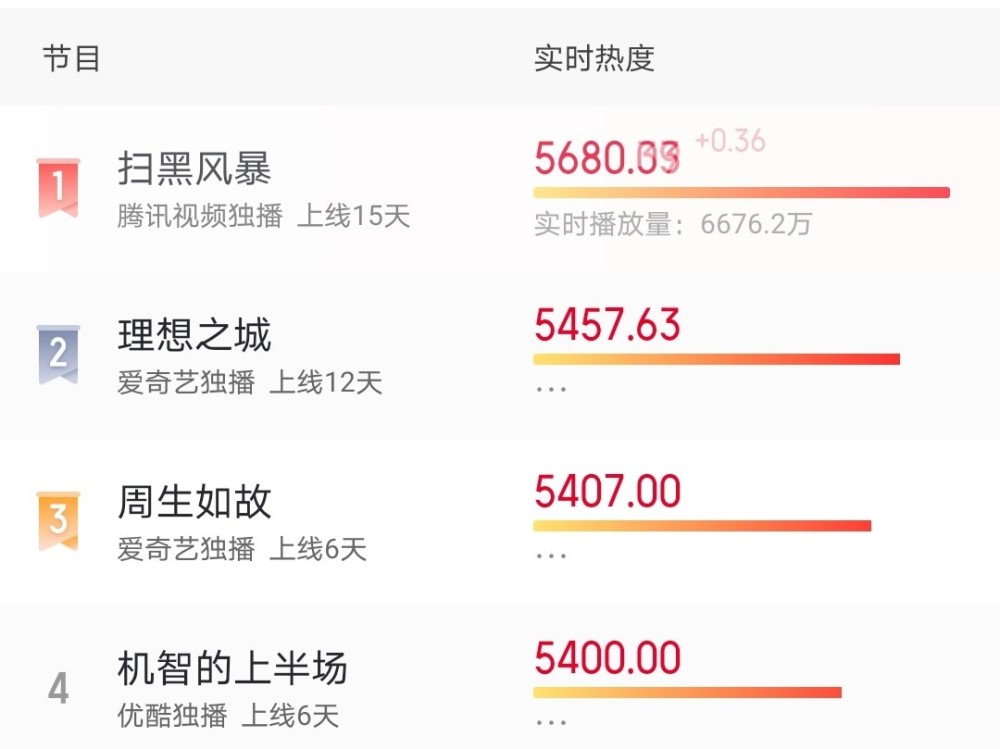Click the 节目 column header
The width and height of the screenshot is (1000, 749).
click(71, 59)
